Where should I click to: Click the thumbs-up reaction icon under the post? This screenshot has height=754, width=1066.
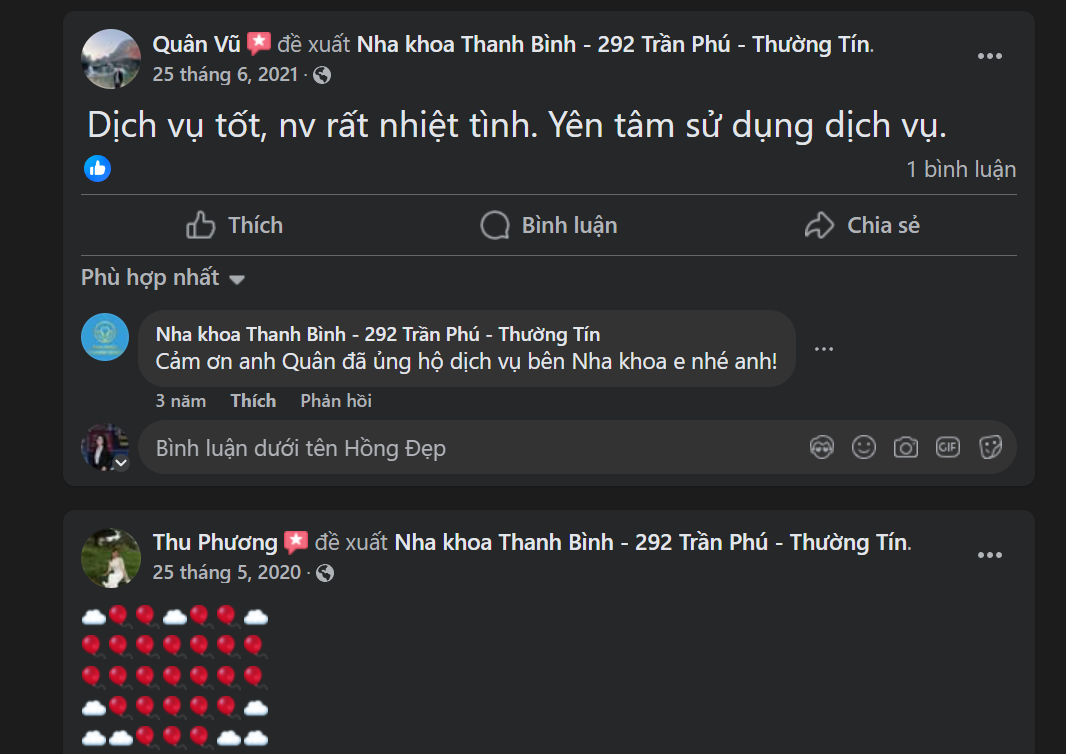click(x=95, y=168)
